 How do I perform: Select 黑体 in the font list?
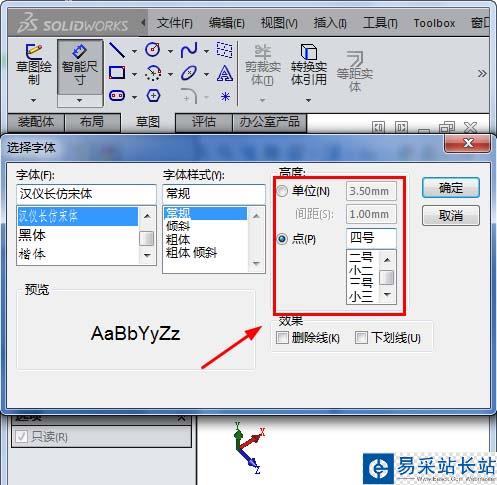(77, 235)
